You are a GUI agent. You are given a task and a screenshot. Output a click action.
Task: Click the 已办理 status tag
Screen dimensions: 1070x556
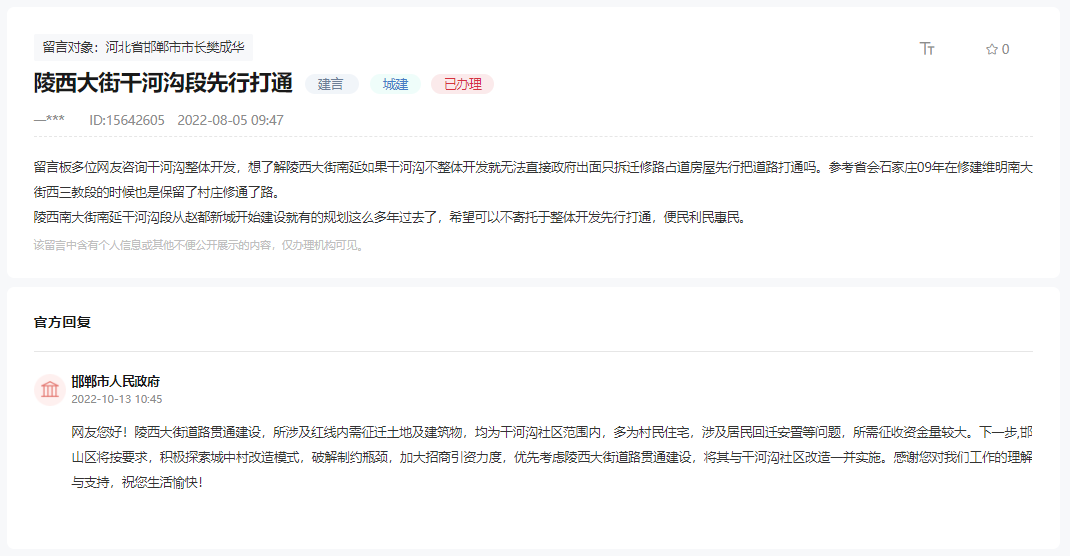coord(463,84)
